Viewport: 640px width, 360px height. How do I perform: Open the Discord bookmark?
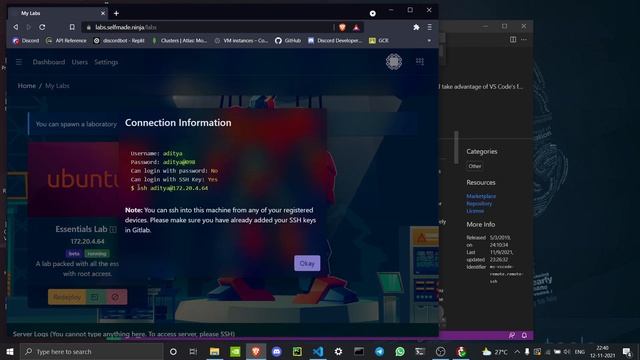(x=26, y=40)
